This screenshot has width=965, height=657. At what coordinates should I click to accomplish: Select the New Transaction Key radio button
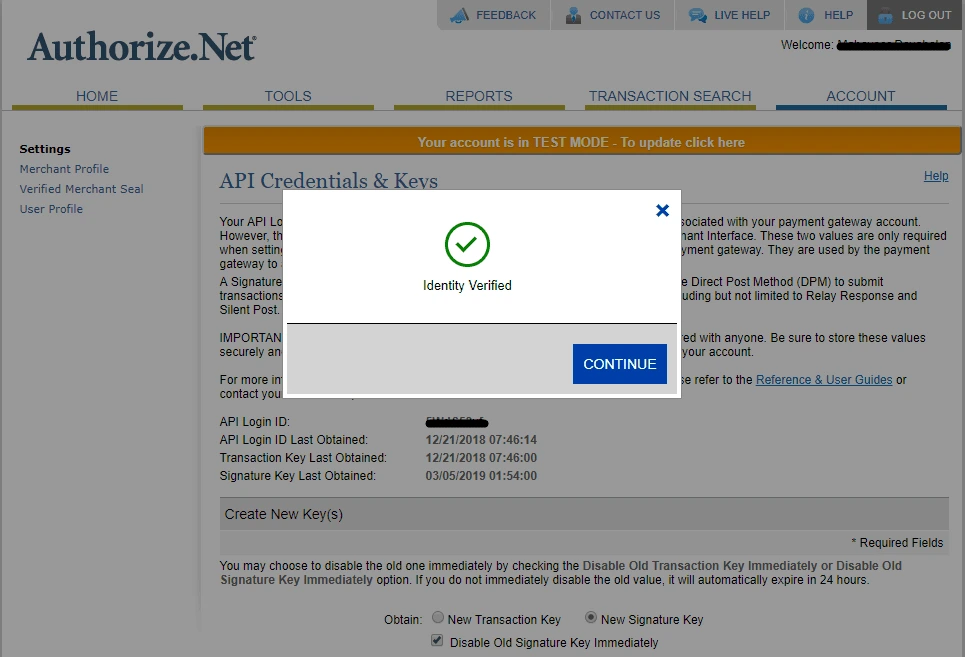438,617
